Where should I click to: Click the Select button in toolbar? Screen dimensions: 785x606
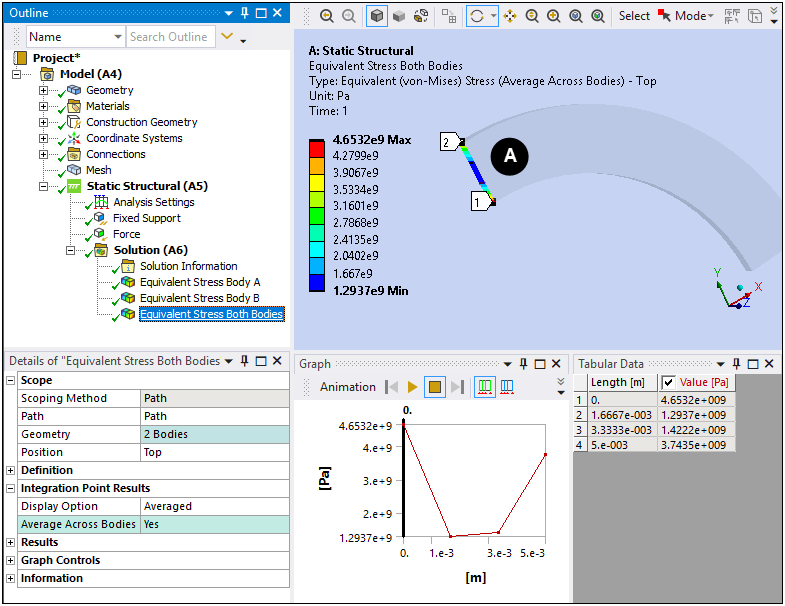click(634, 16)
